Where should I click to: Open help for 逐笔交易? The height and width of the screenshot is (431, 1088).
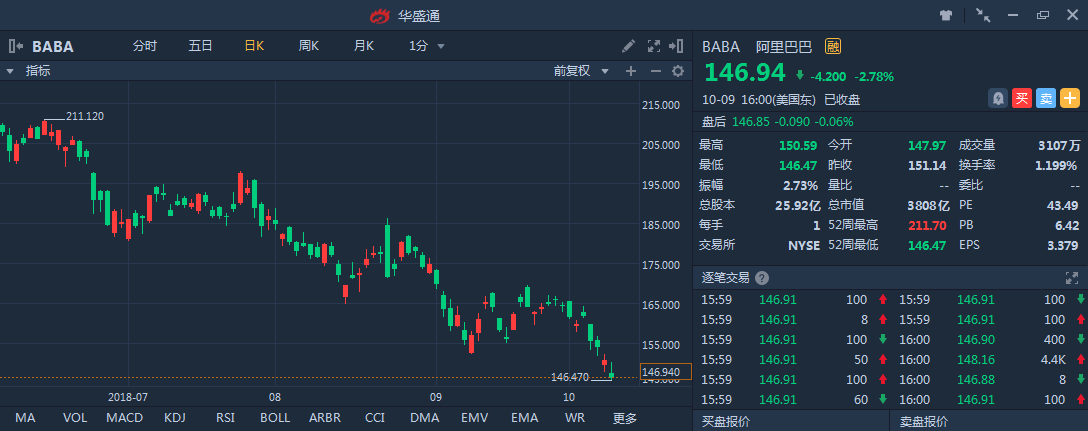click(x=762, y=278)
